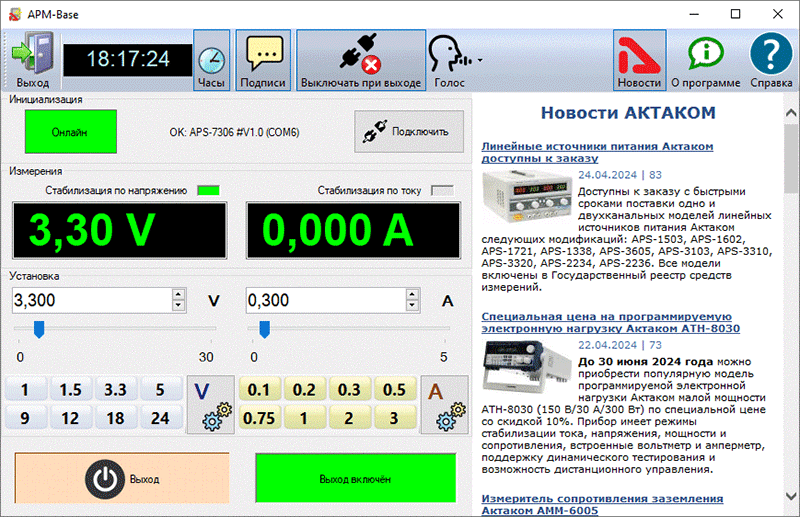The width and height of the screenshot is (800, 517).
Task: Click the green Онлайн status indicator
Action: (71, 132)
